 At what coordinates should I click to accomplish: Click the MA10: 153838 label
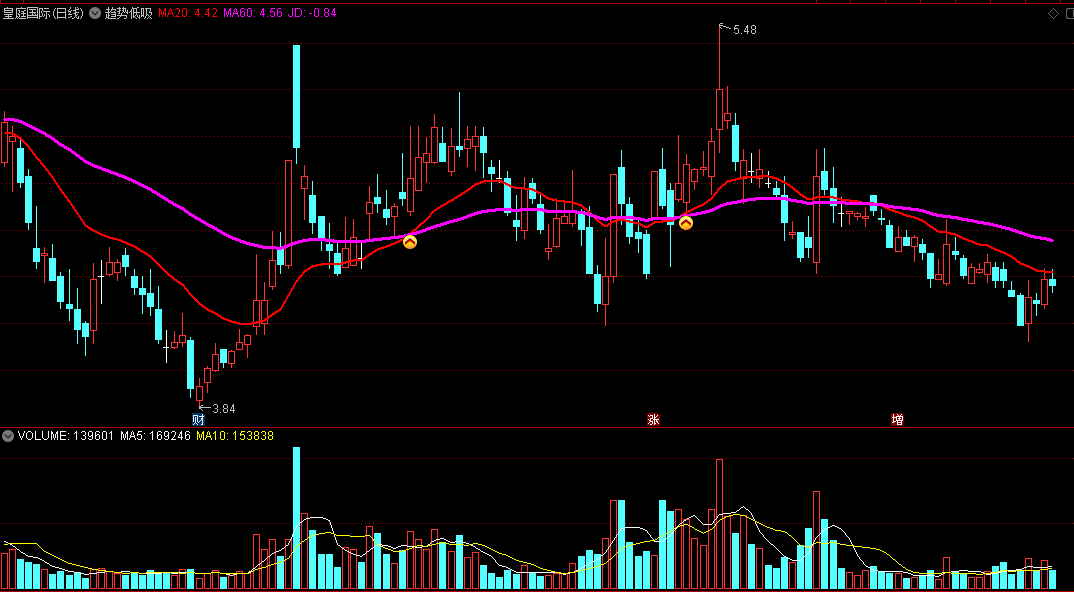point(235,435)
